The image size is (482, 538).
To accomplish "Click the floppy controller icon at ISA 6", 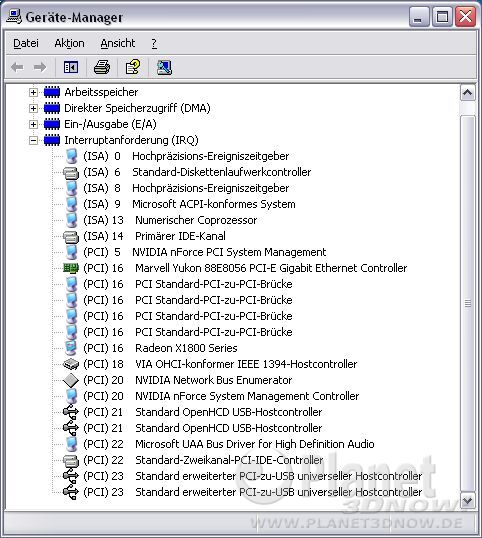I will pyautogui.click(x=71, y=172).
